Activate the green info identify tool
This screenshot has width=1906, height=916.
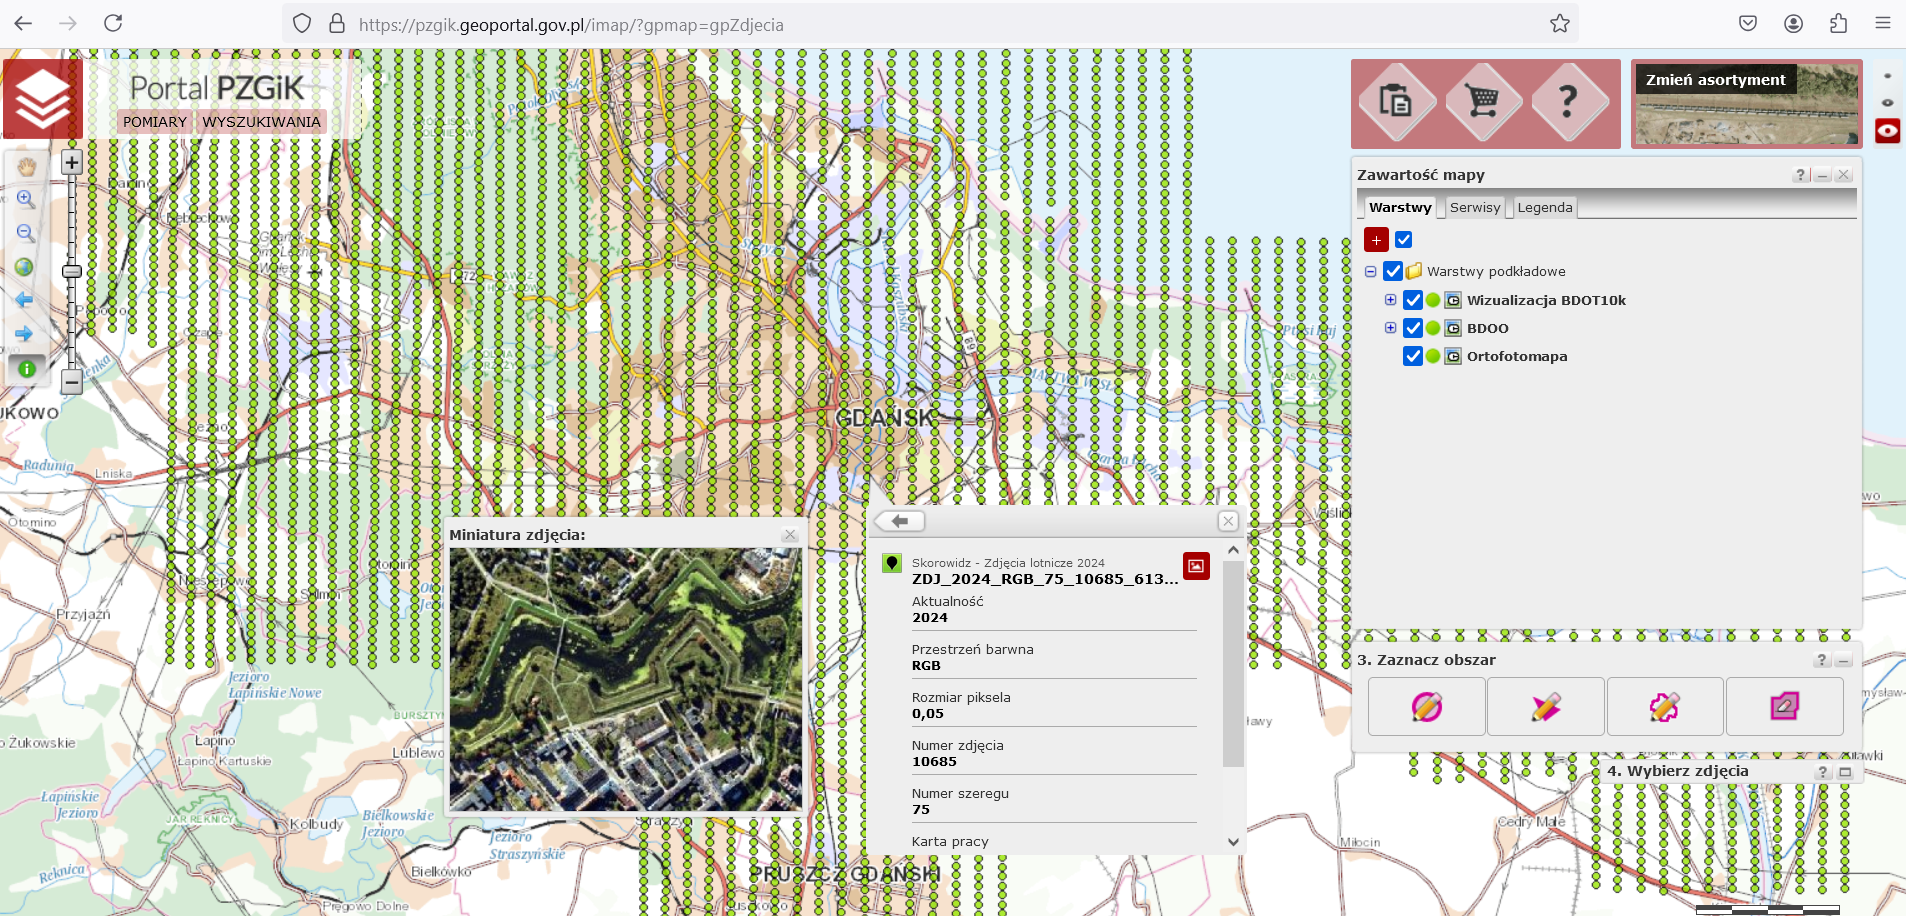[x=27, y=368]
